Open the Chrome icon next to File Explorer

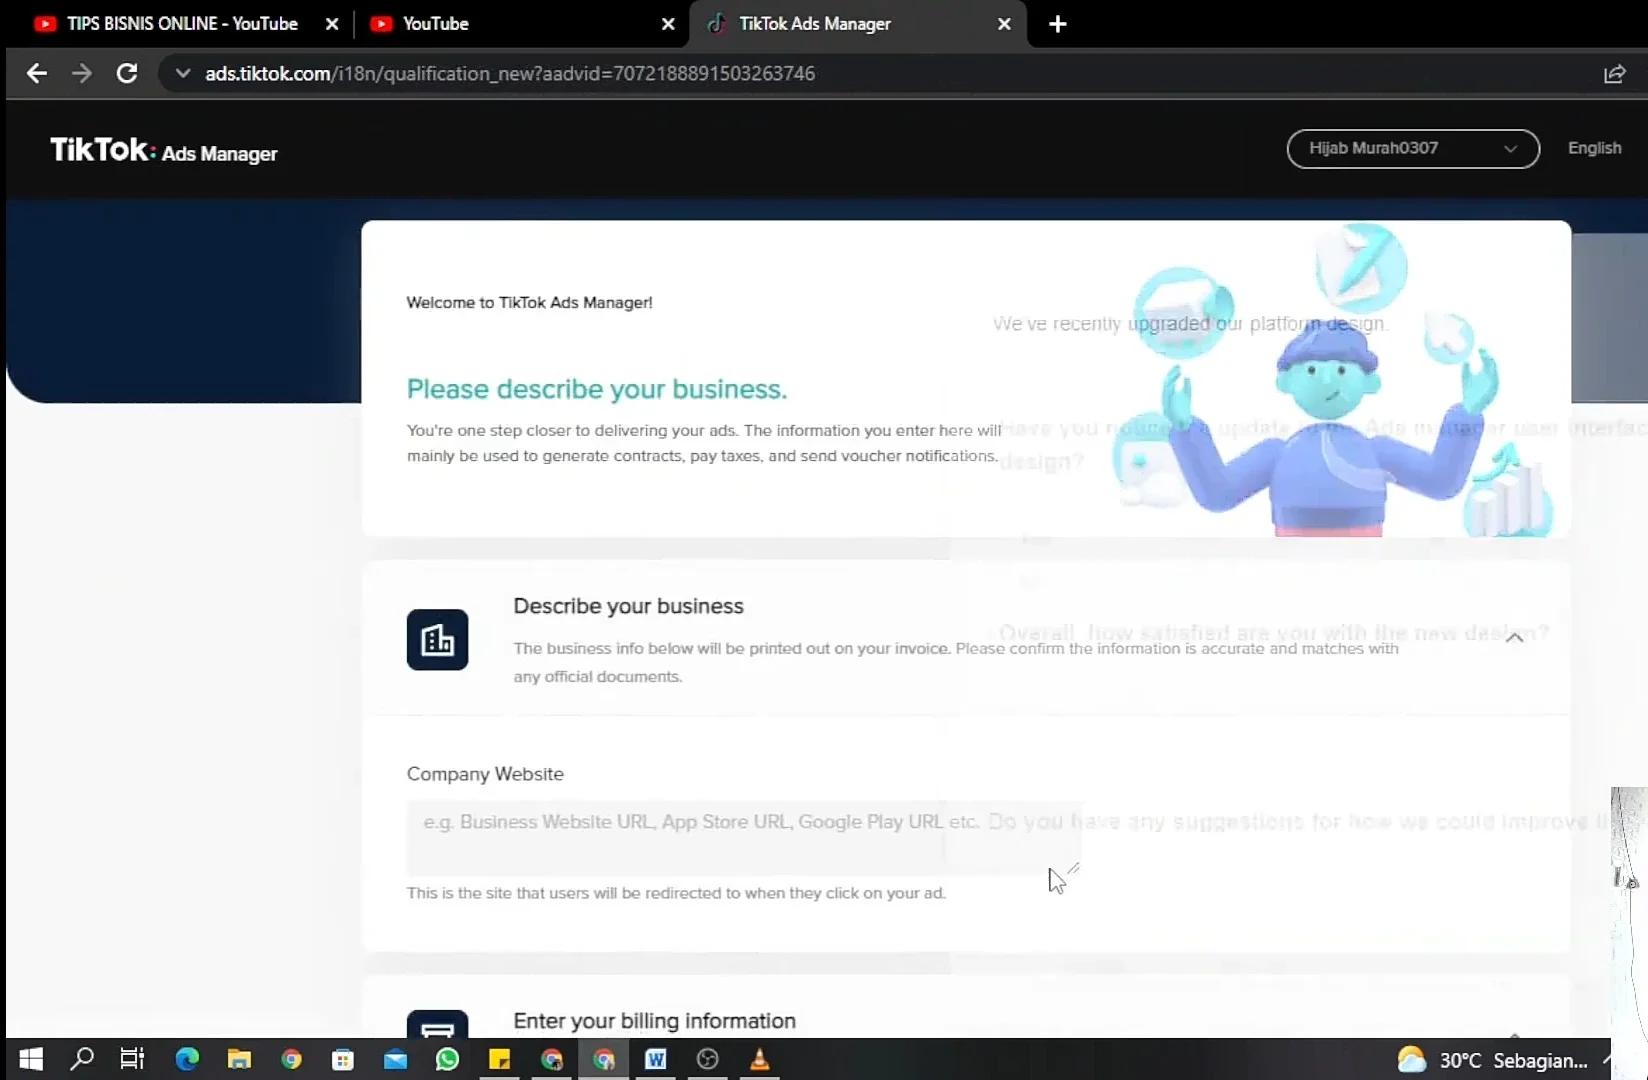(x=291, y=1059)
